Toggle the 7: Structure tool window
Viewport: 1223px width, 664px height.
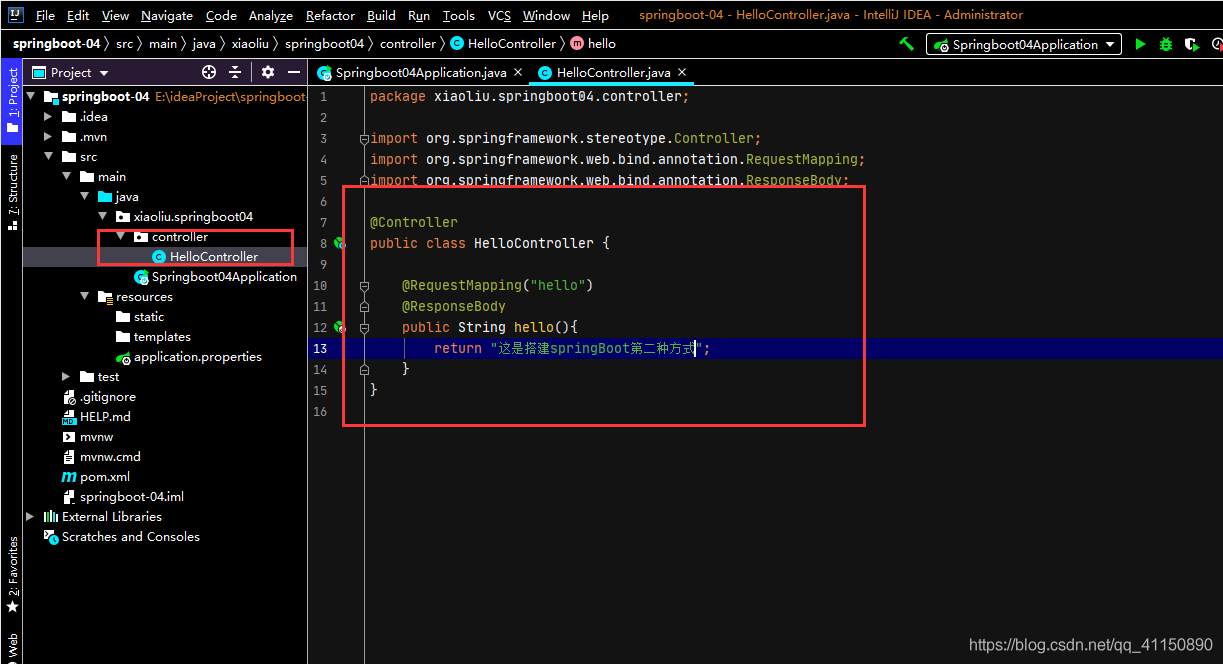pos(12,192)
